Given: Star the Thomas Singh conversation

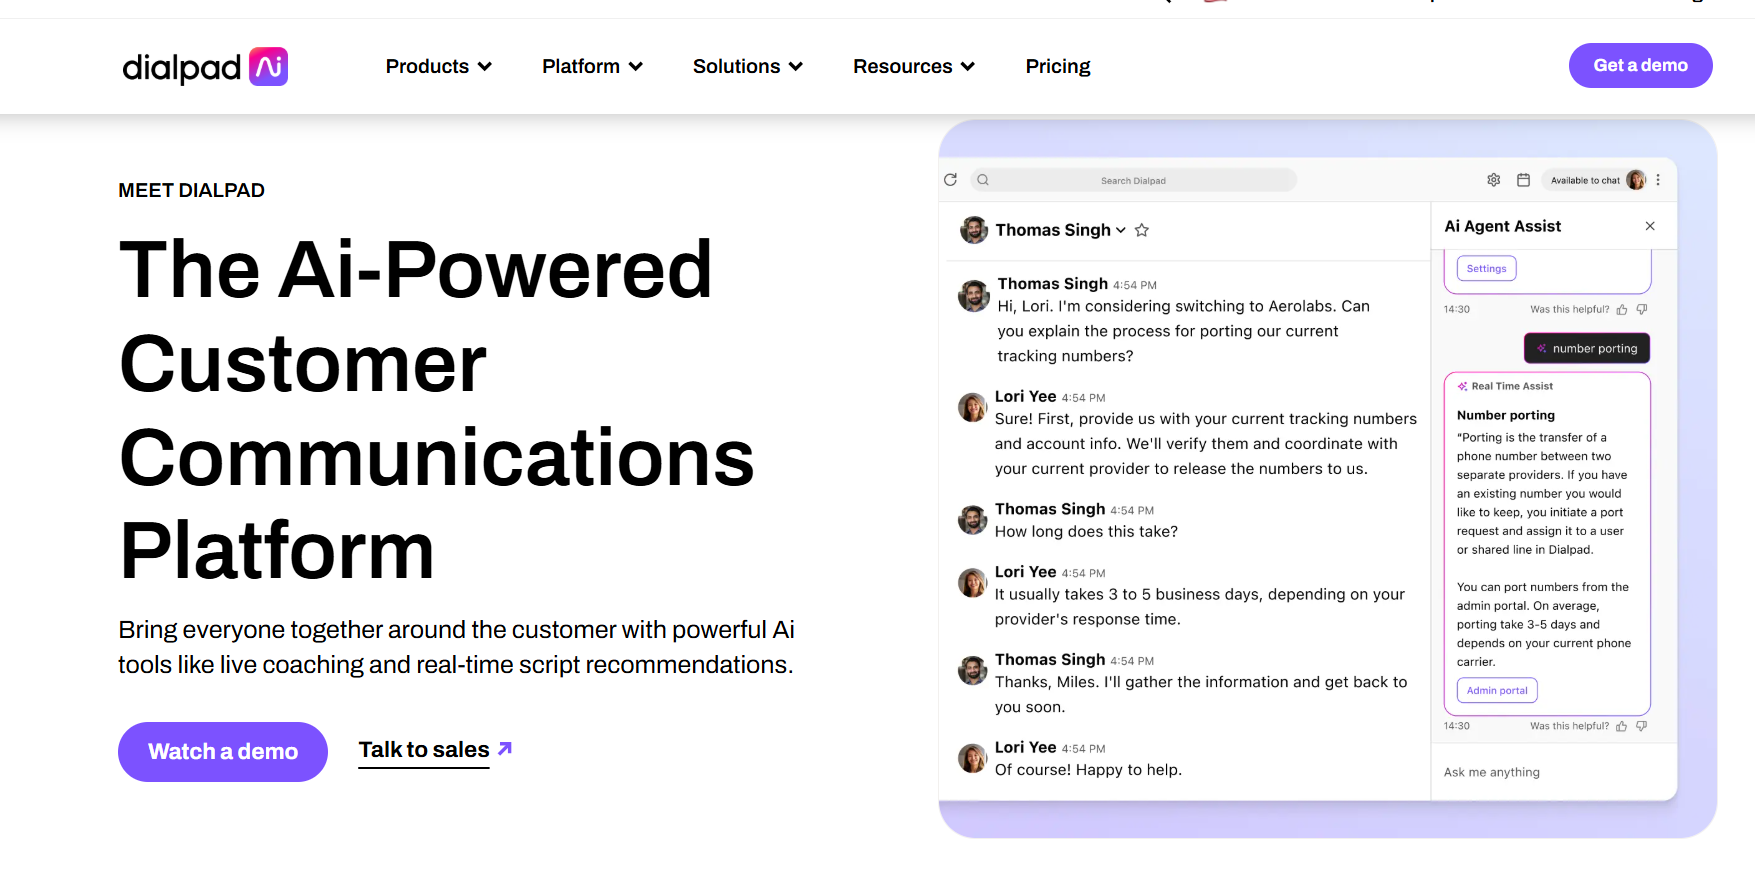Looking at the screenshot, I should click(x=1142, y=230).
